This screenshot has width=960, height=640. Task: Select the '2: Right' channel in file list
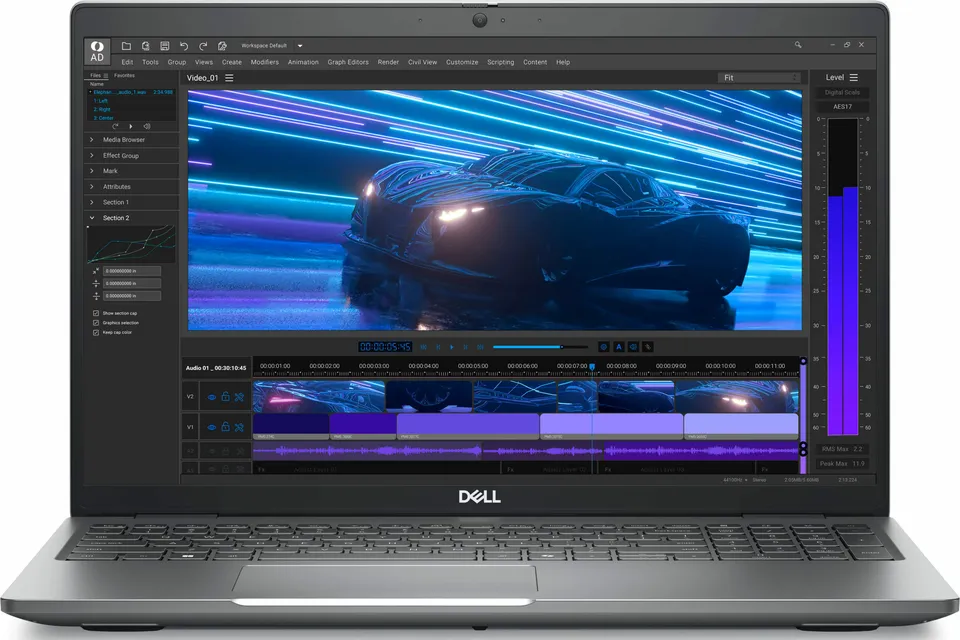pyautogui.click(x=102, y=110)
